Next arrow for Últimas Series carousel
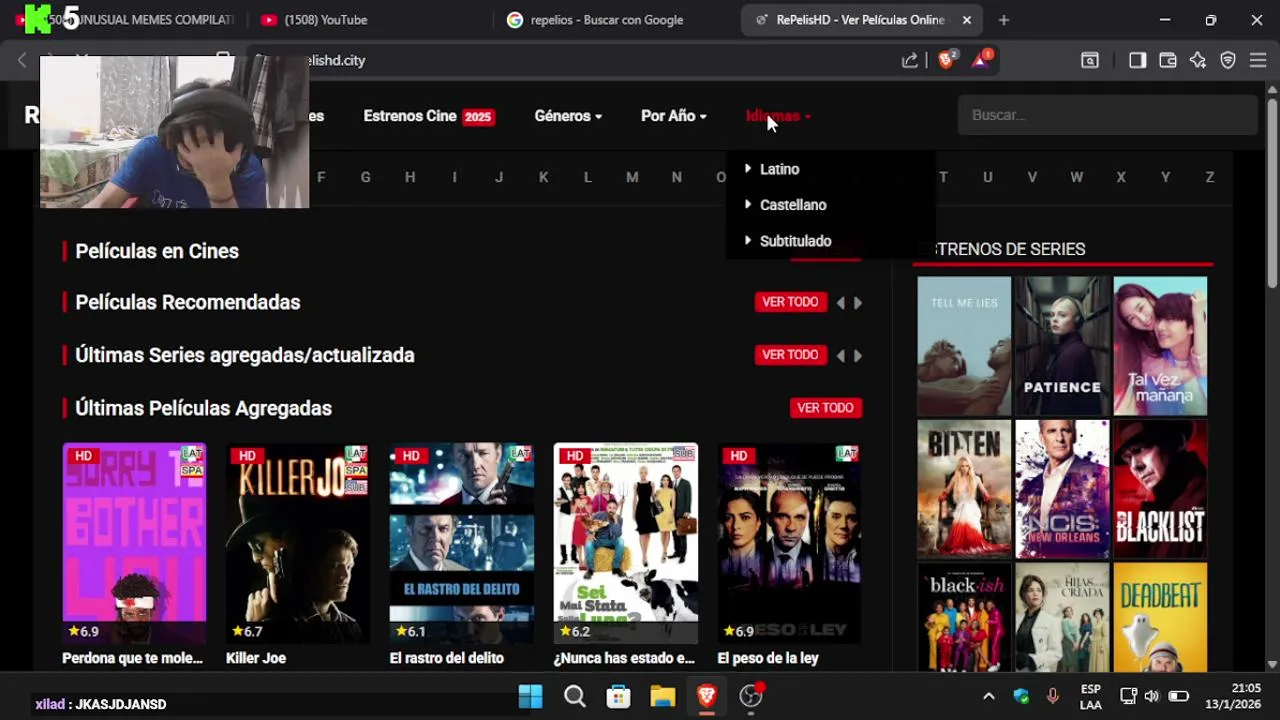The height and width of the screenshot is (720, 1280). [858, 356]
